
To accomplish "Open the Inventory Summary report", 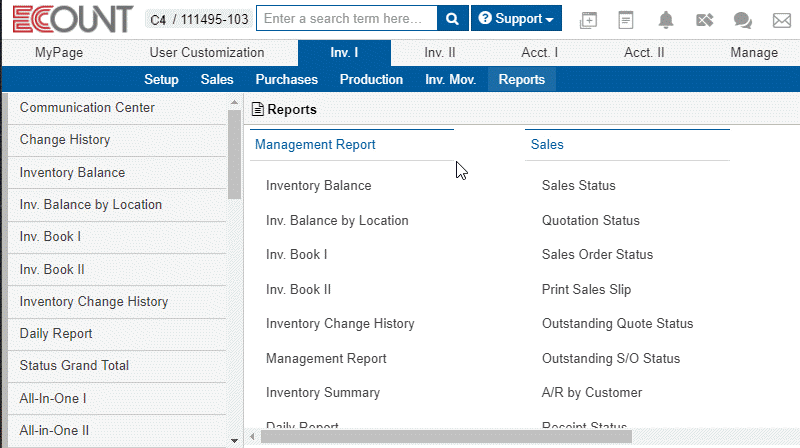I will tap(323, 393).
